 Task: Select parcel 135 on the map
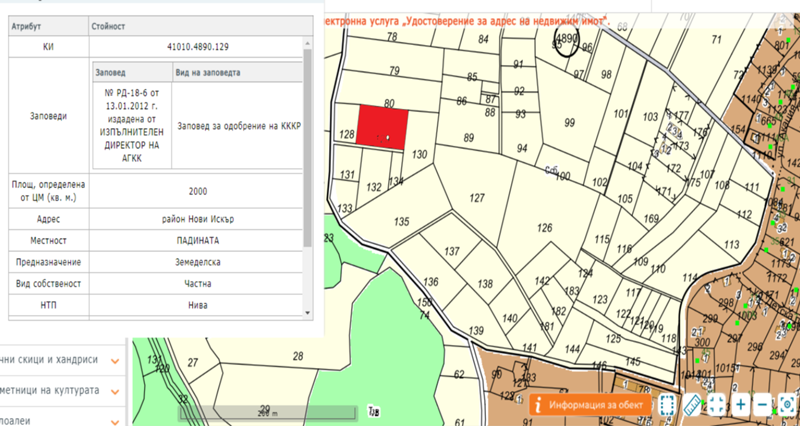click(402, 221)
